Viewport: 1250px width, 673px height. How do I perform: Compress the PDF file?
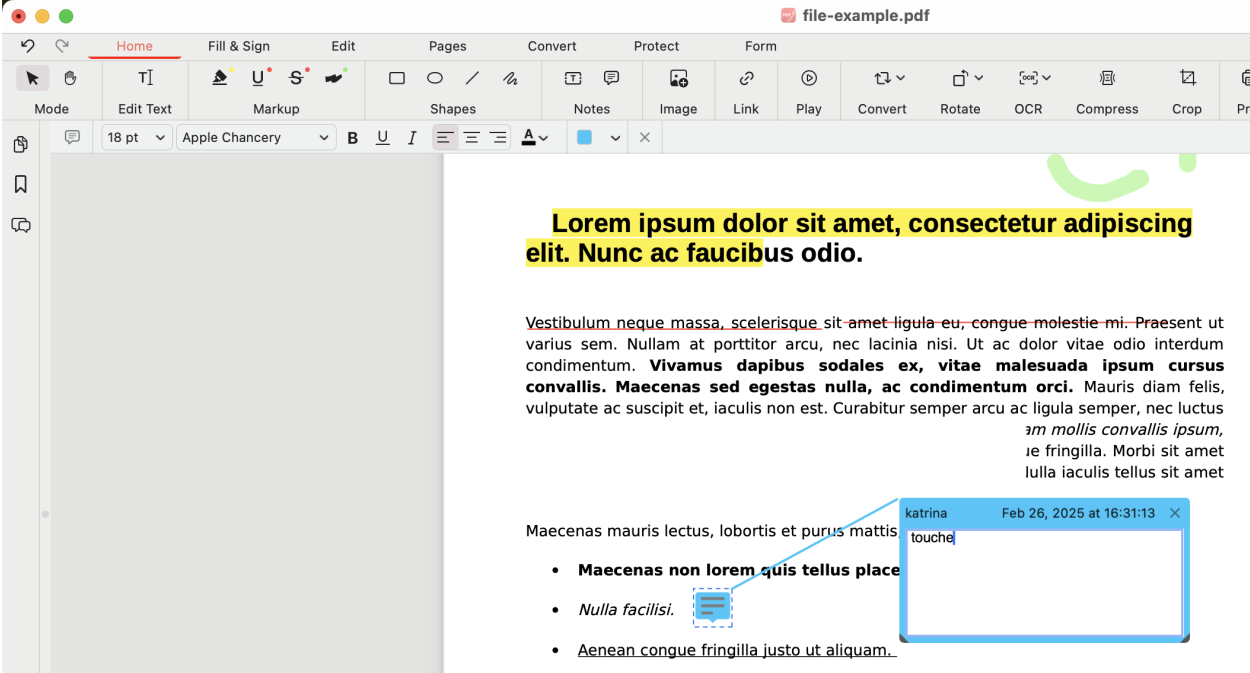pyautogui.click(x=1107, y=77)
